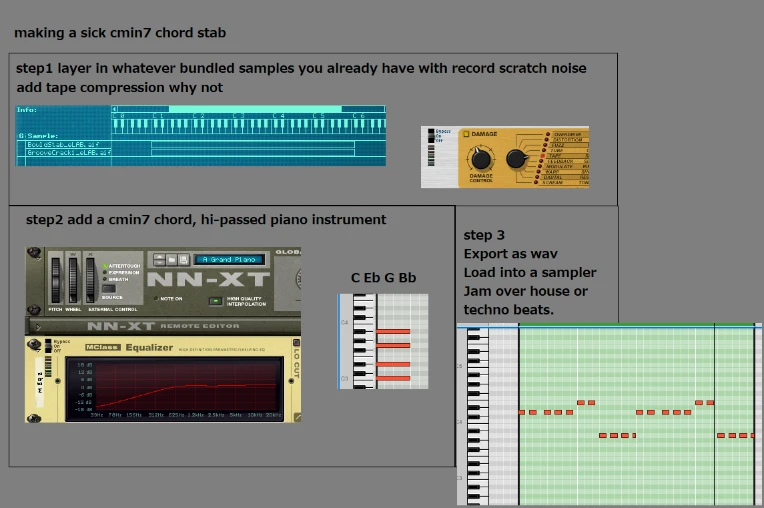Toggle High Quality Interpolation on the NN-XT

pos(215,301)
